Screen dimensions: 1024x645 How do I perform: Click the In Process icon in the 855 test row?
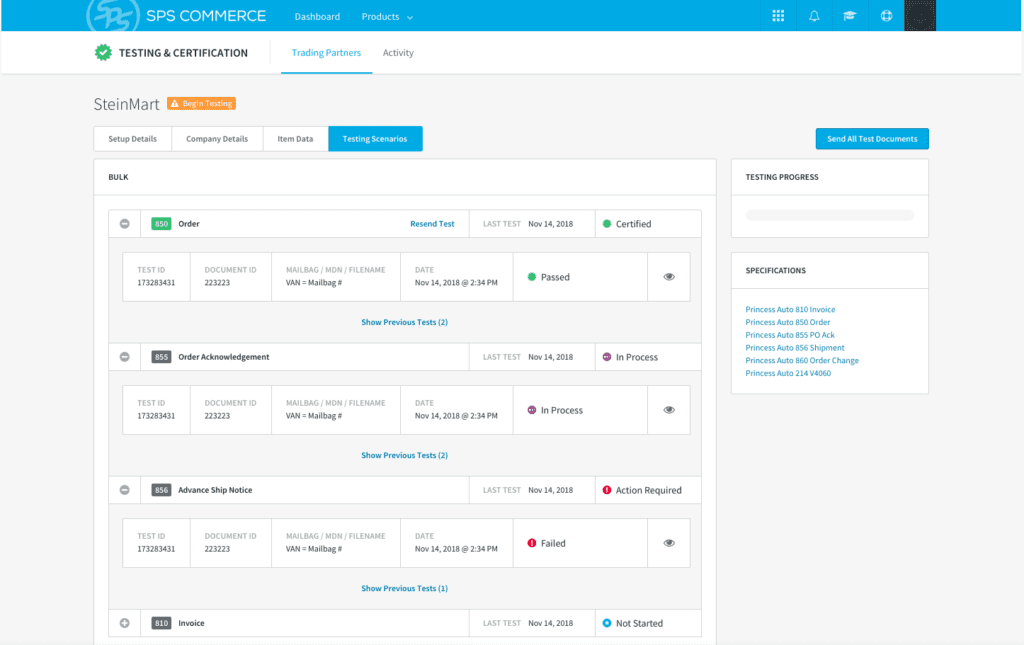click(x=532, y=410)
